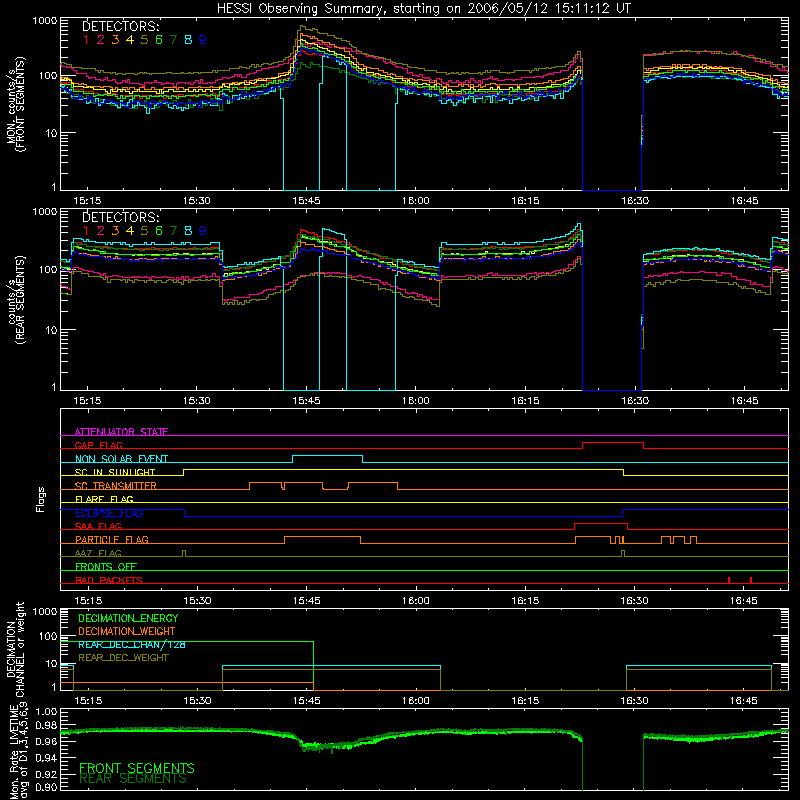
Task: Click the 1000 y-axis value of the front segments plot
Action: tap(45, 21)
